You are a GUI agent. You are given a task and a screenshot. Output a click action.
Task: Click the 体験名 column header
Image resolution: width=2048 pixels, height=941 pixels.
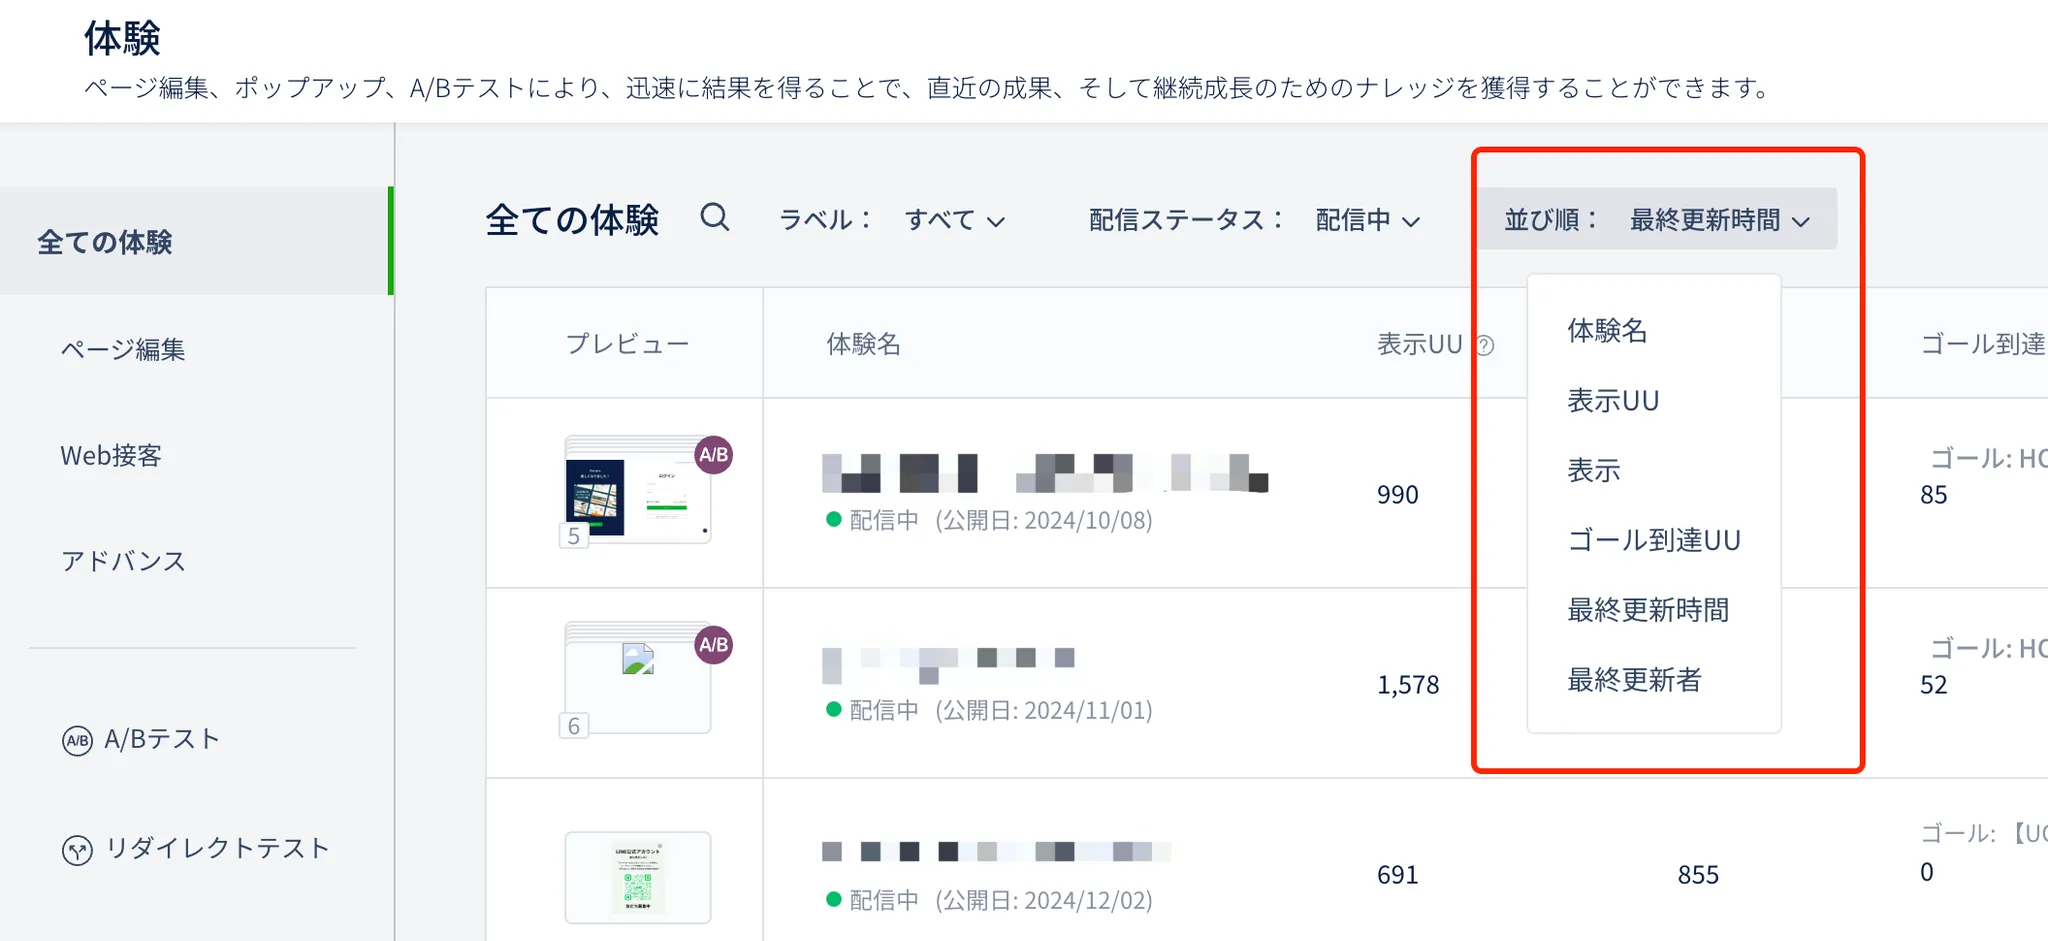click(x=863, y=345)
